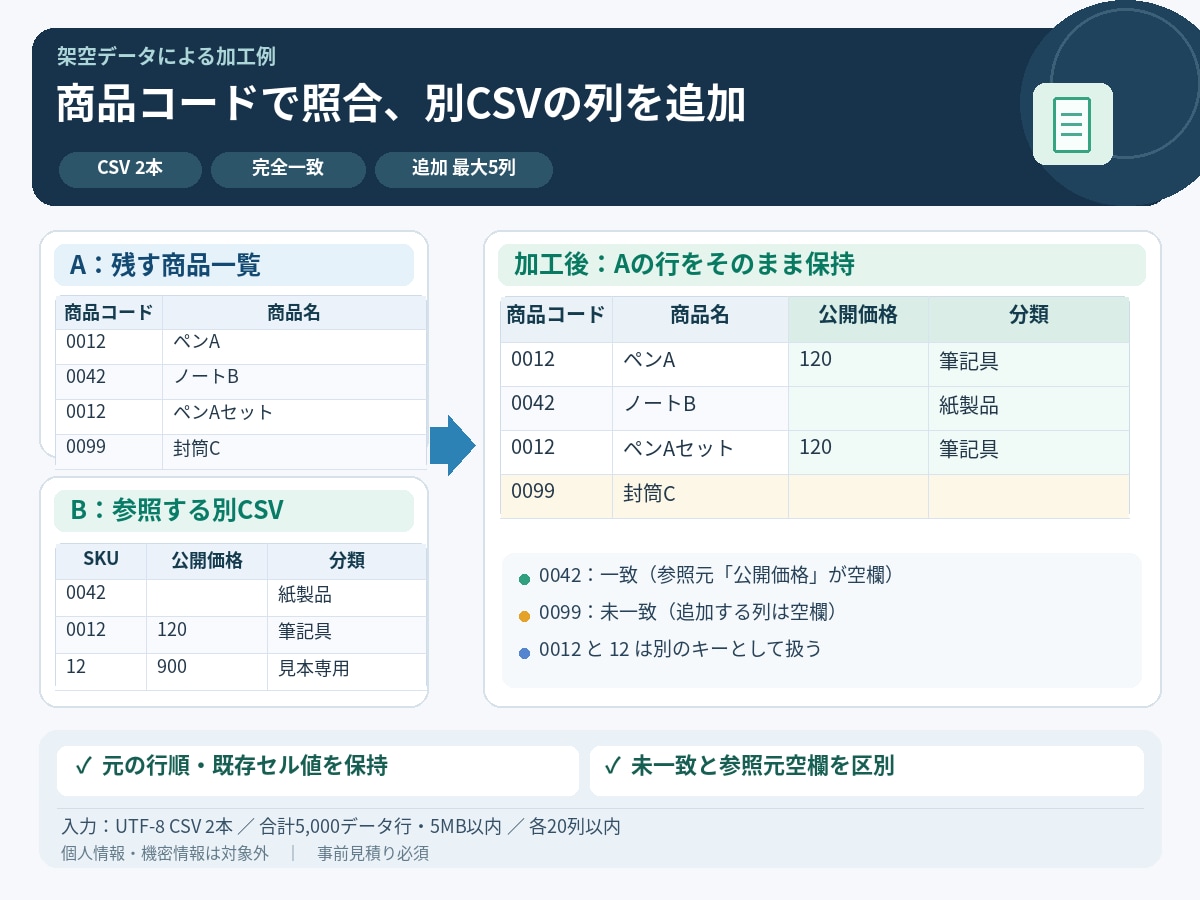Screen dimensions: 1200x900
Task: Click the note 0042:一致(参照元「公開価格」が空欄)
Action: click(x=715, y=576)
